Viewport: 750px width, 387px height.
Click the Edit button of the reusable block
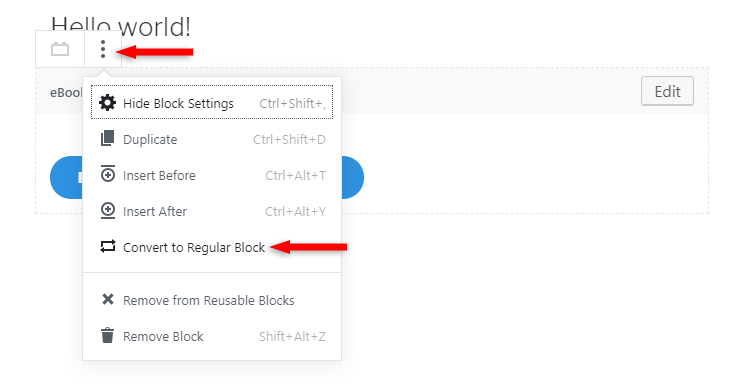(x=667, y=91)
